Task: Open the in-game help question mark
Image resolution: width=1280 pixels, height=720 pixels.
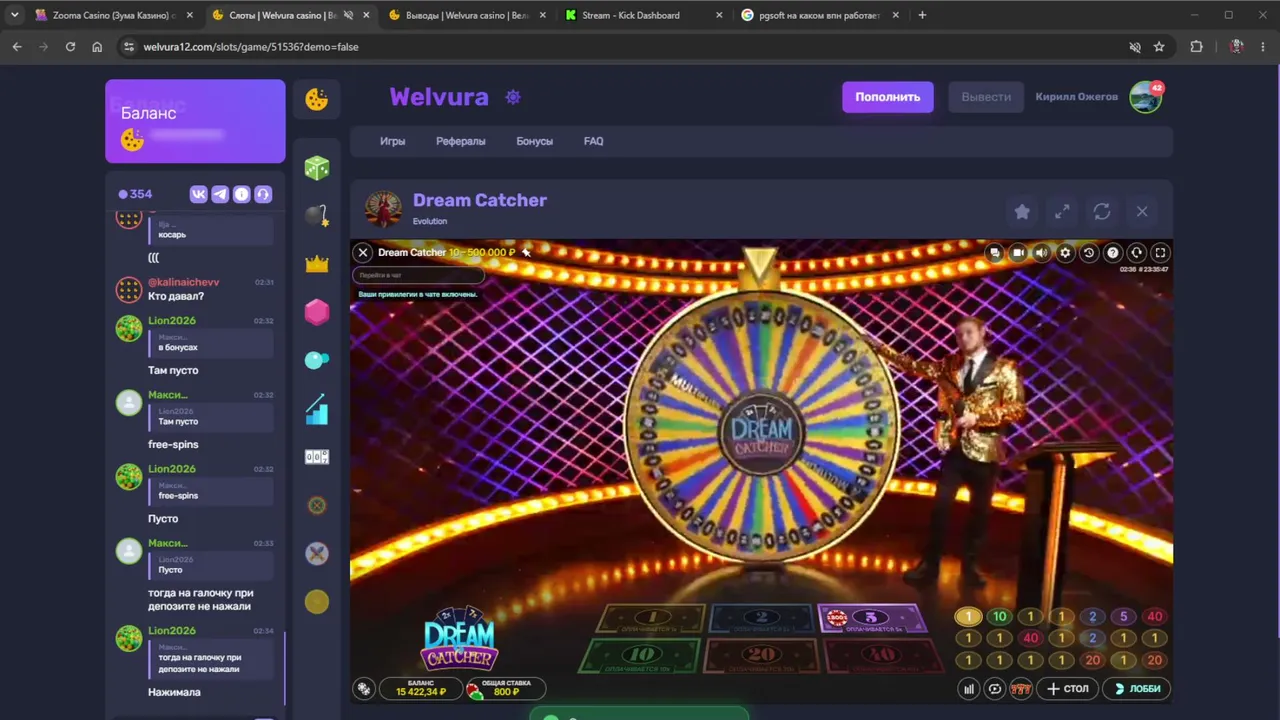Action: [x=1112, y=253]
